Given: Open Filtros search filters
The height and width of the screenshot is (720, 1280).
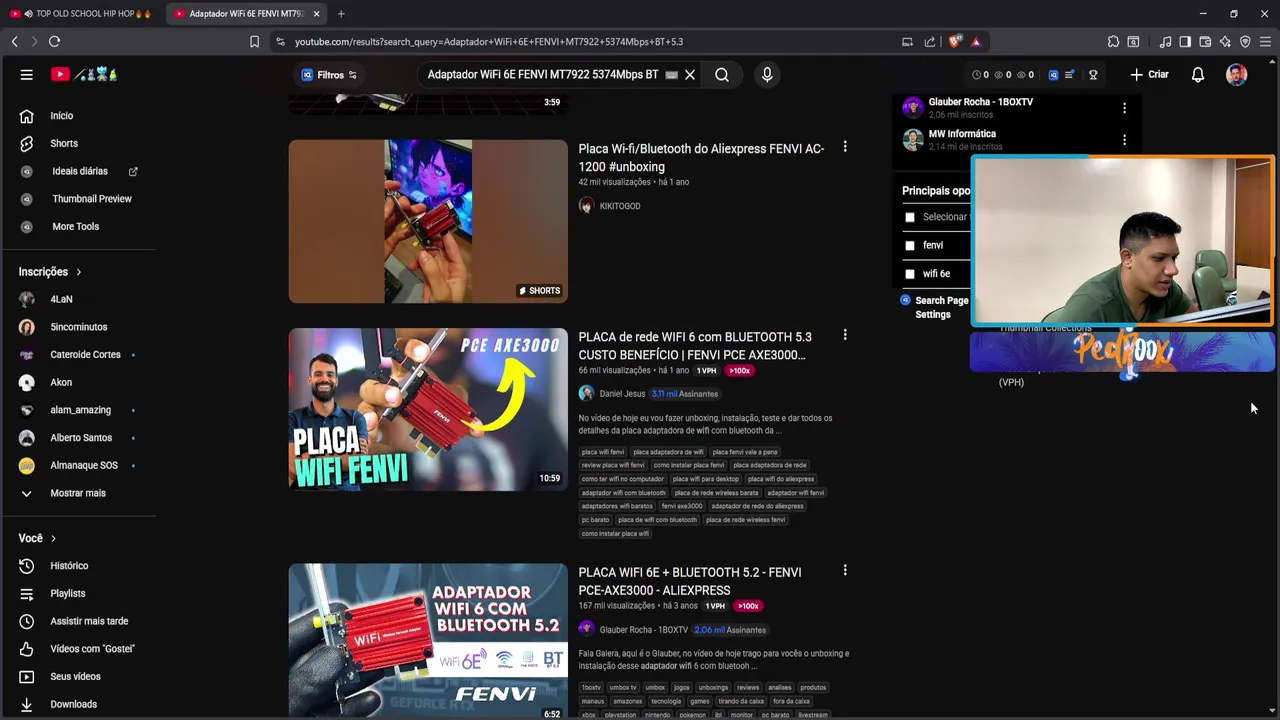Looking at the screenshot, I should coord(329,75).
